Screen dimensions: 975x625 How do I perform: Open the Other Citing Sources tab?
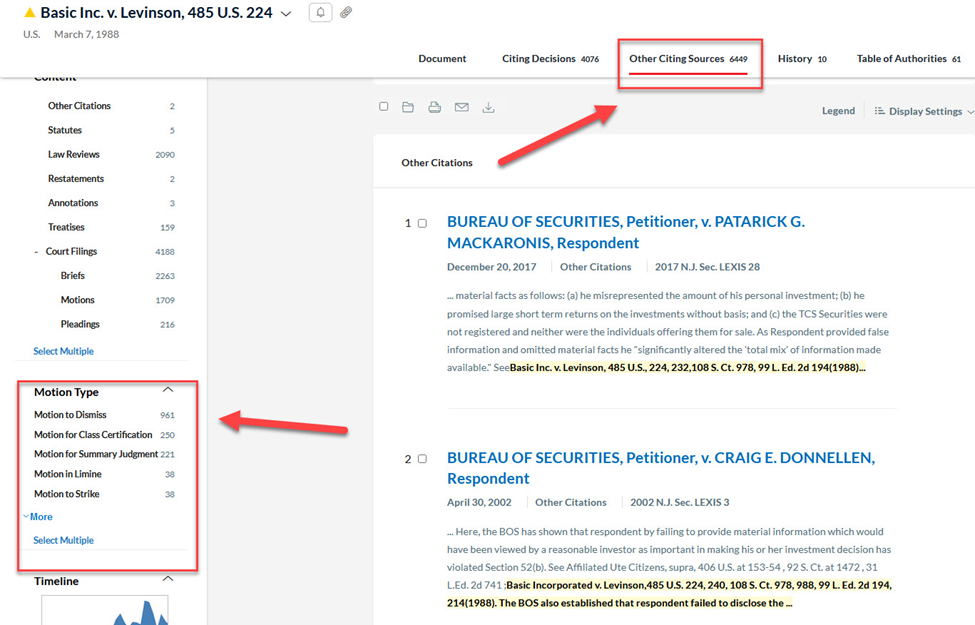tap(688, 58)
